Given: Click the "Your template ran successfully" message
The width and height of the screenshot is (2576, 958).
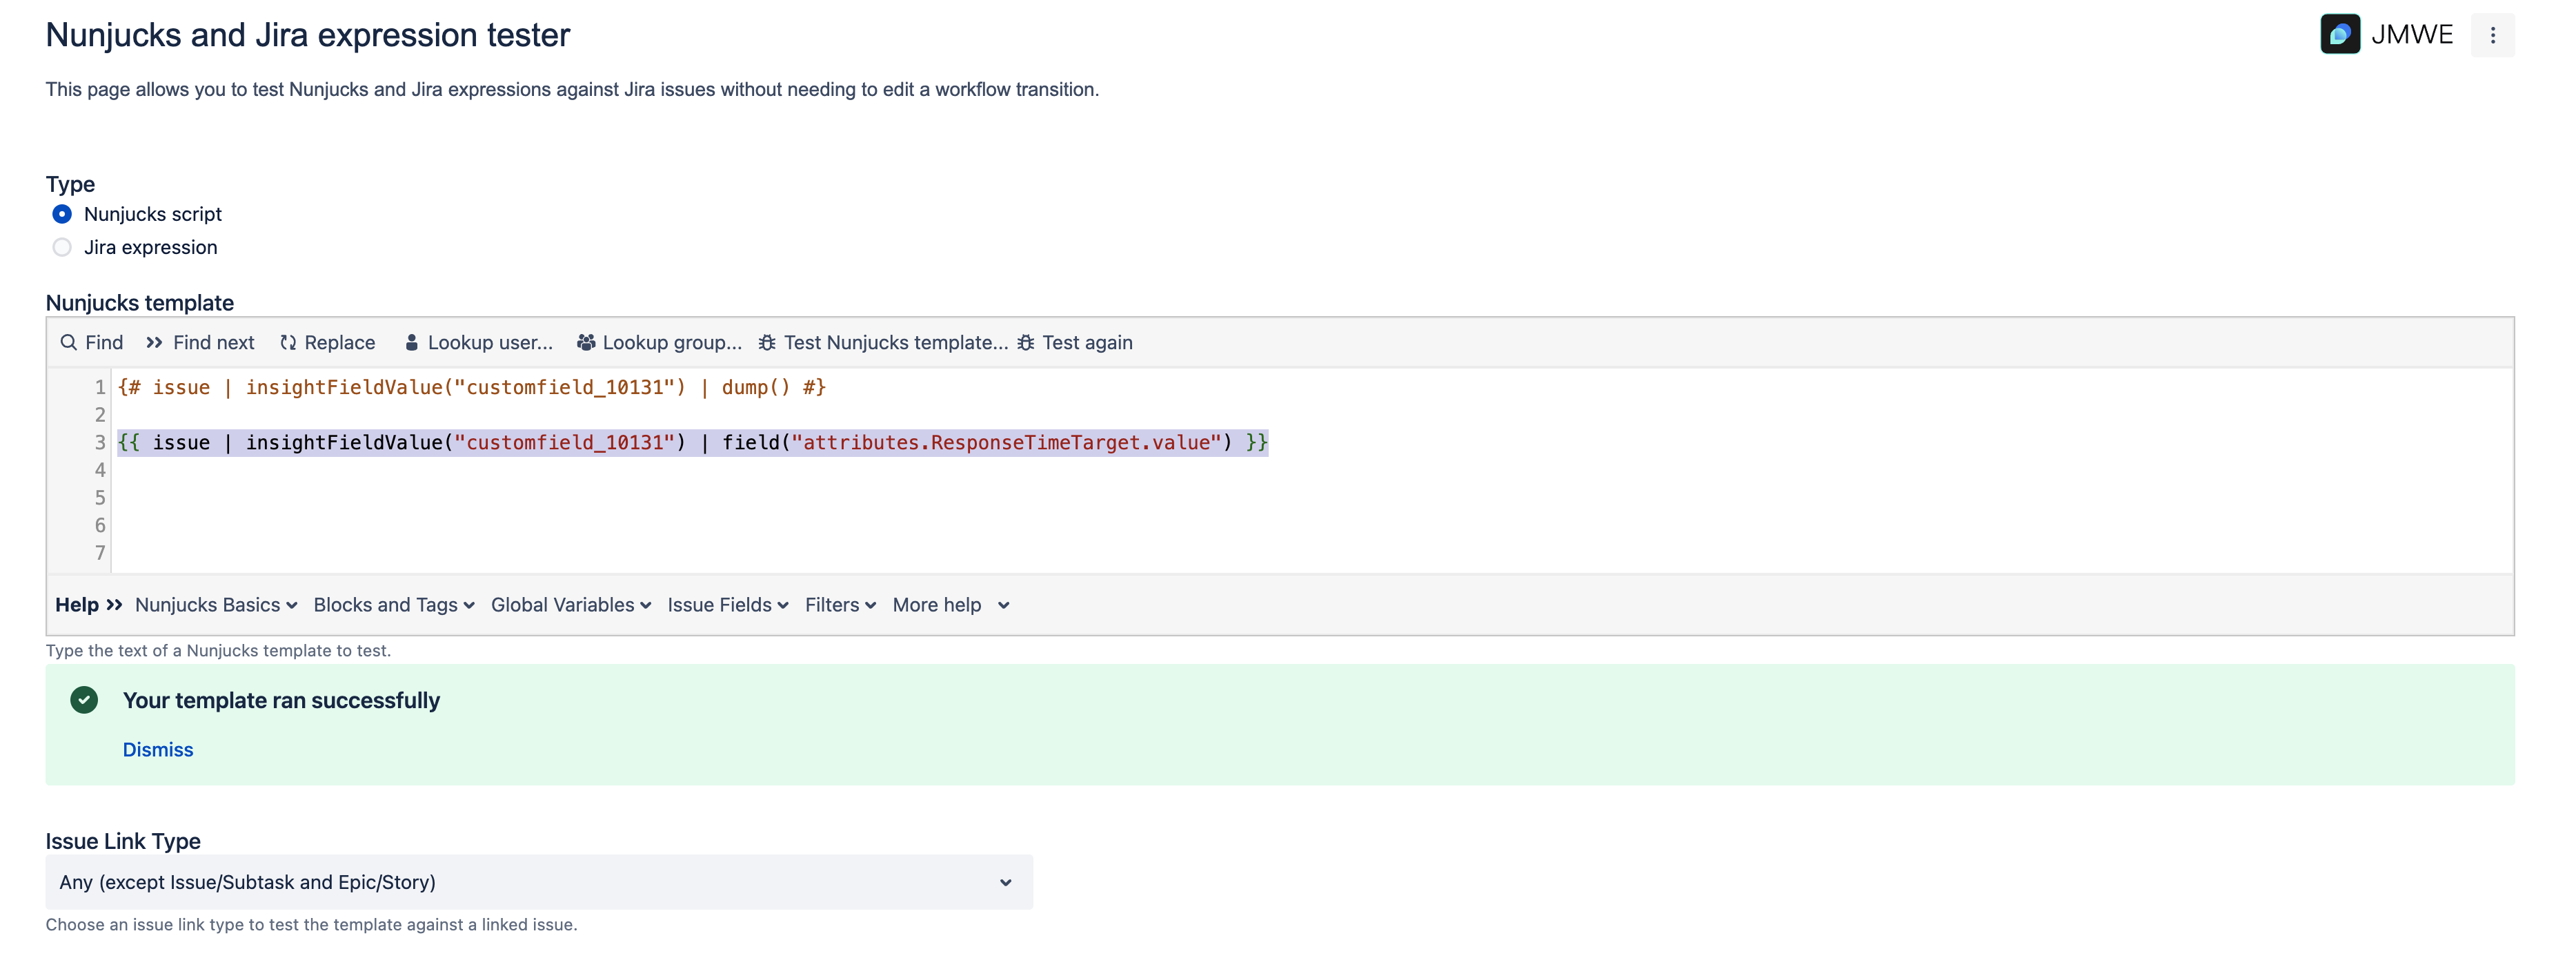Looking at the screenshot, I should coord(281,701).
